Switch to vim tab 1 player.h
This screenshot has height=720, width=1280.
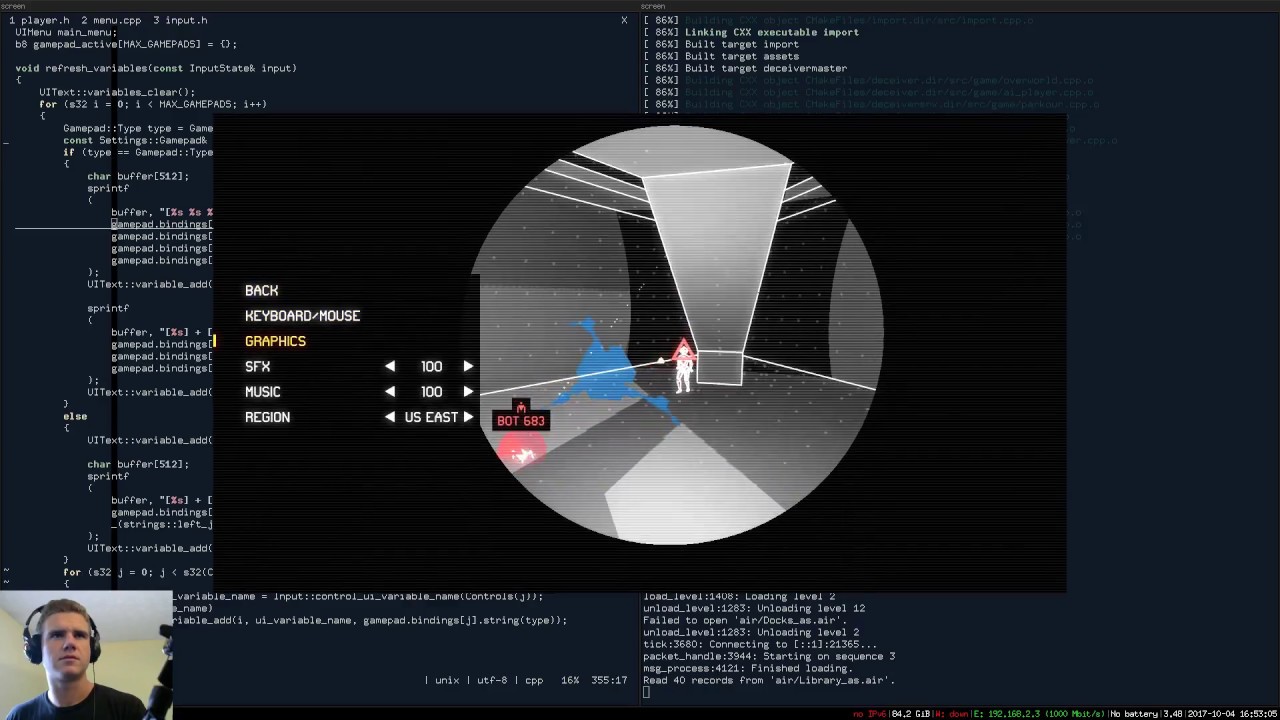click(x=39, y=20)
